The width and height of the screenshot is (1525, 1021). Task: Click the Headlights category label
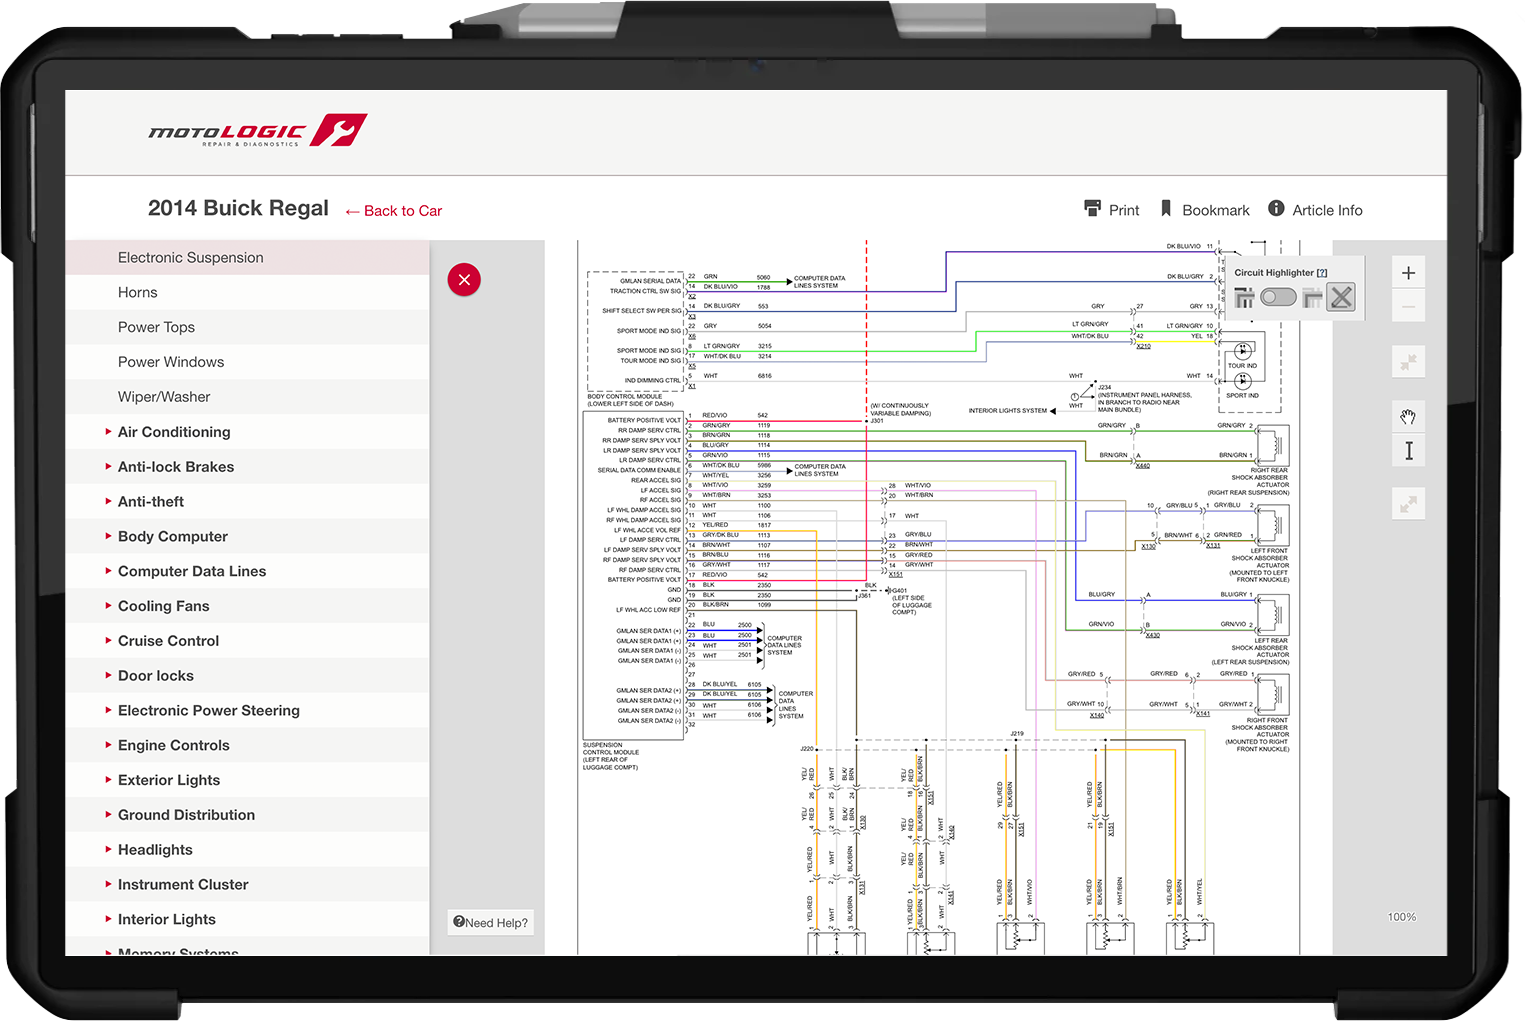155,850
